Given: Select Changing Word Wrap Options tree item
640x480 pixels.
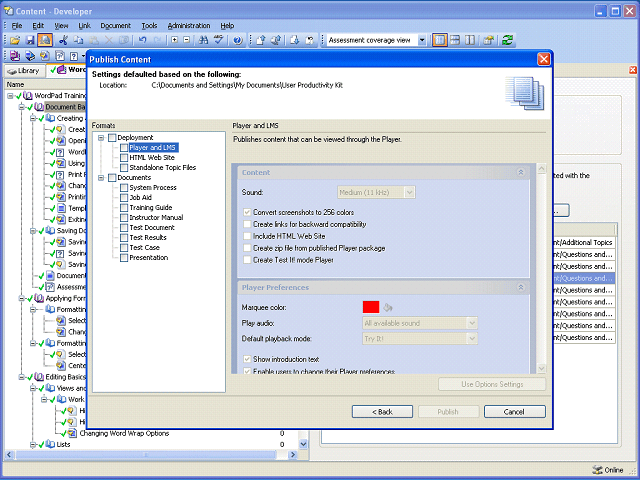Looking at the screenshot, I should (x=124, y=433).
